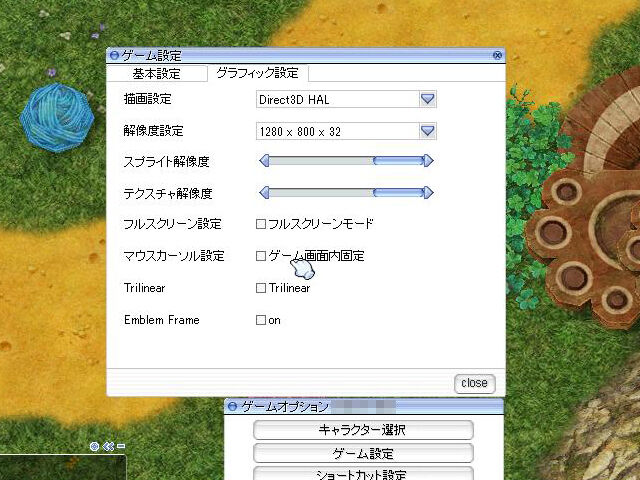Click right arrow of テクスチャ解像度 slider
This screenshot has width=640, height=480.
pos(428,193)
